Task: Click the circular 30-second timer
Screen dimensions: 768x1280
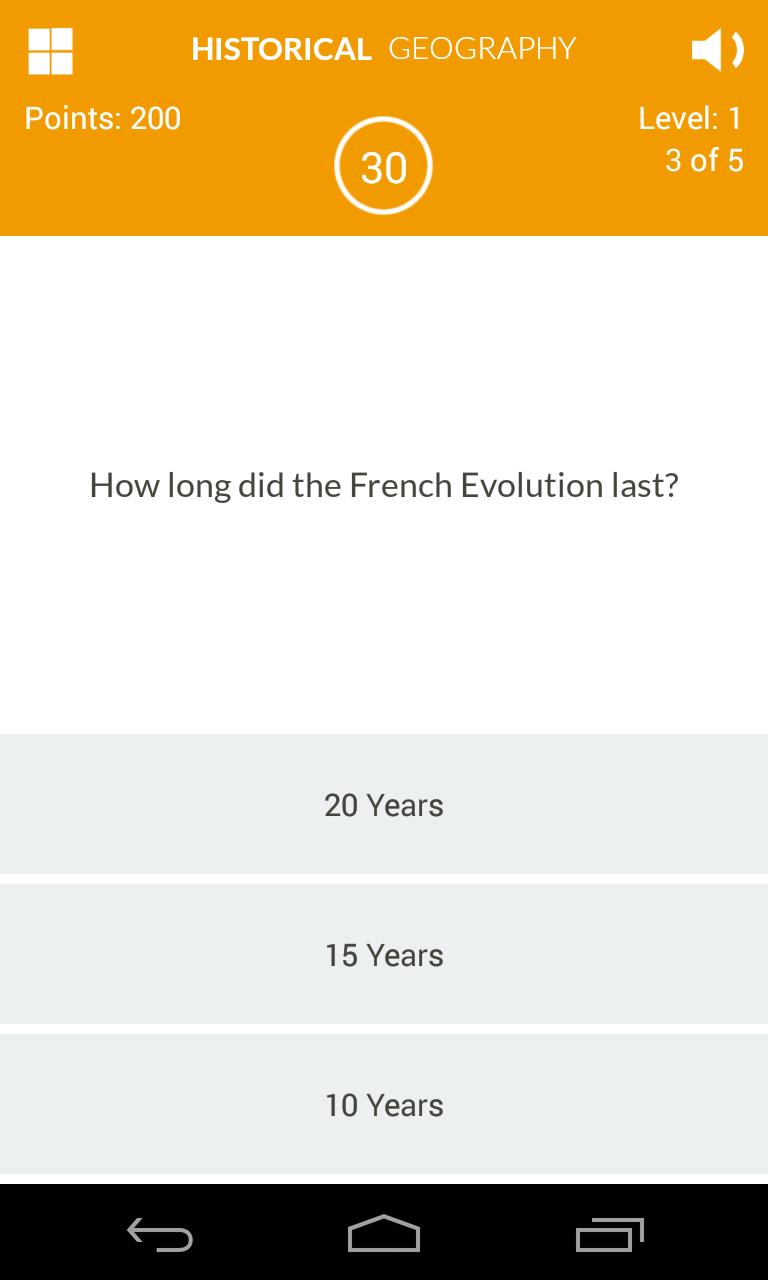Action: click(383, 166)
